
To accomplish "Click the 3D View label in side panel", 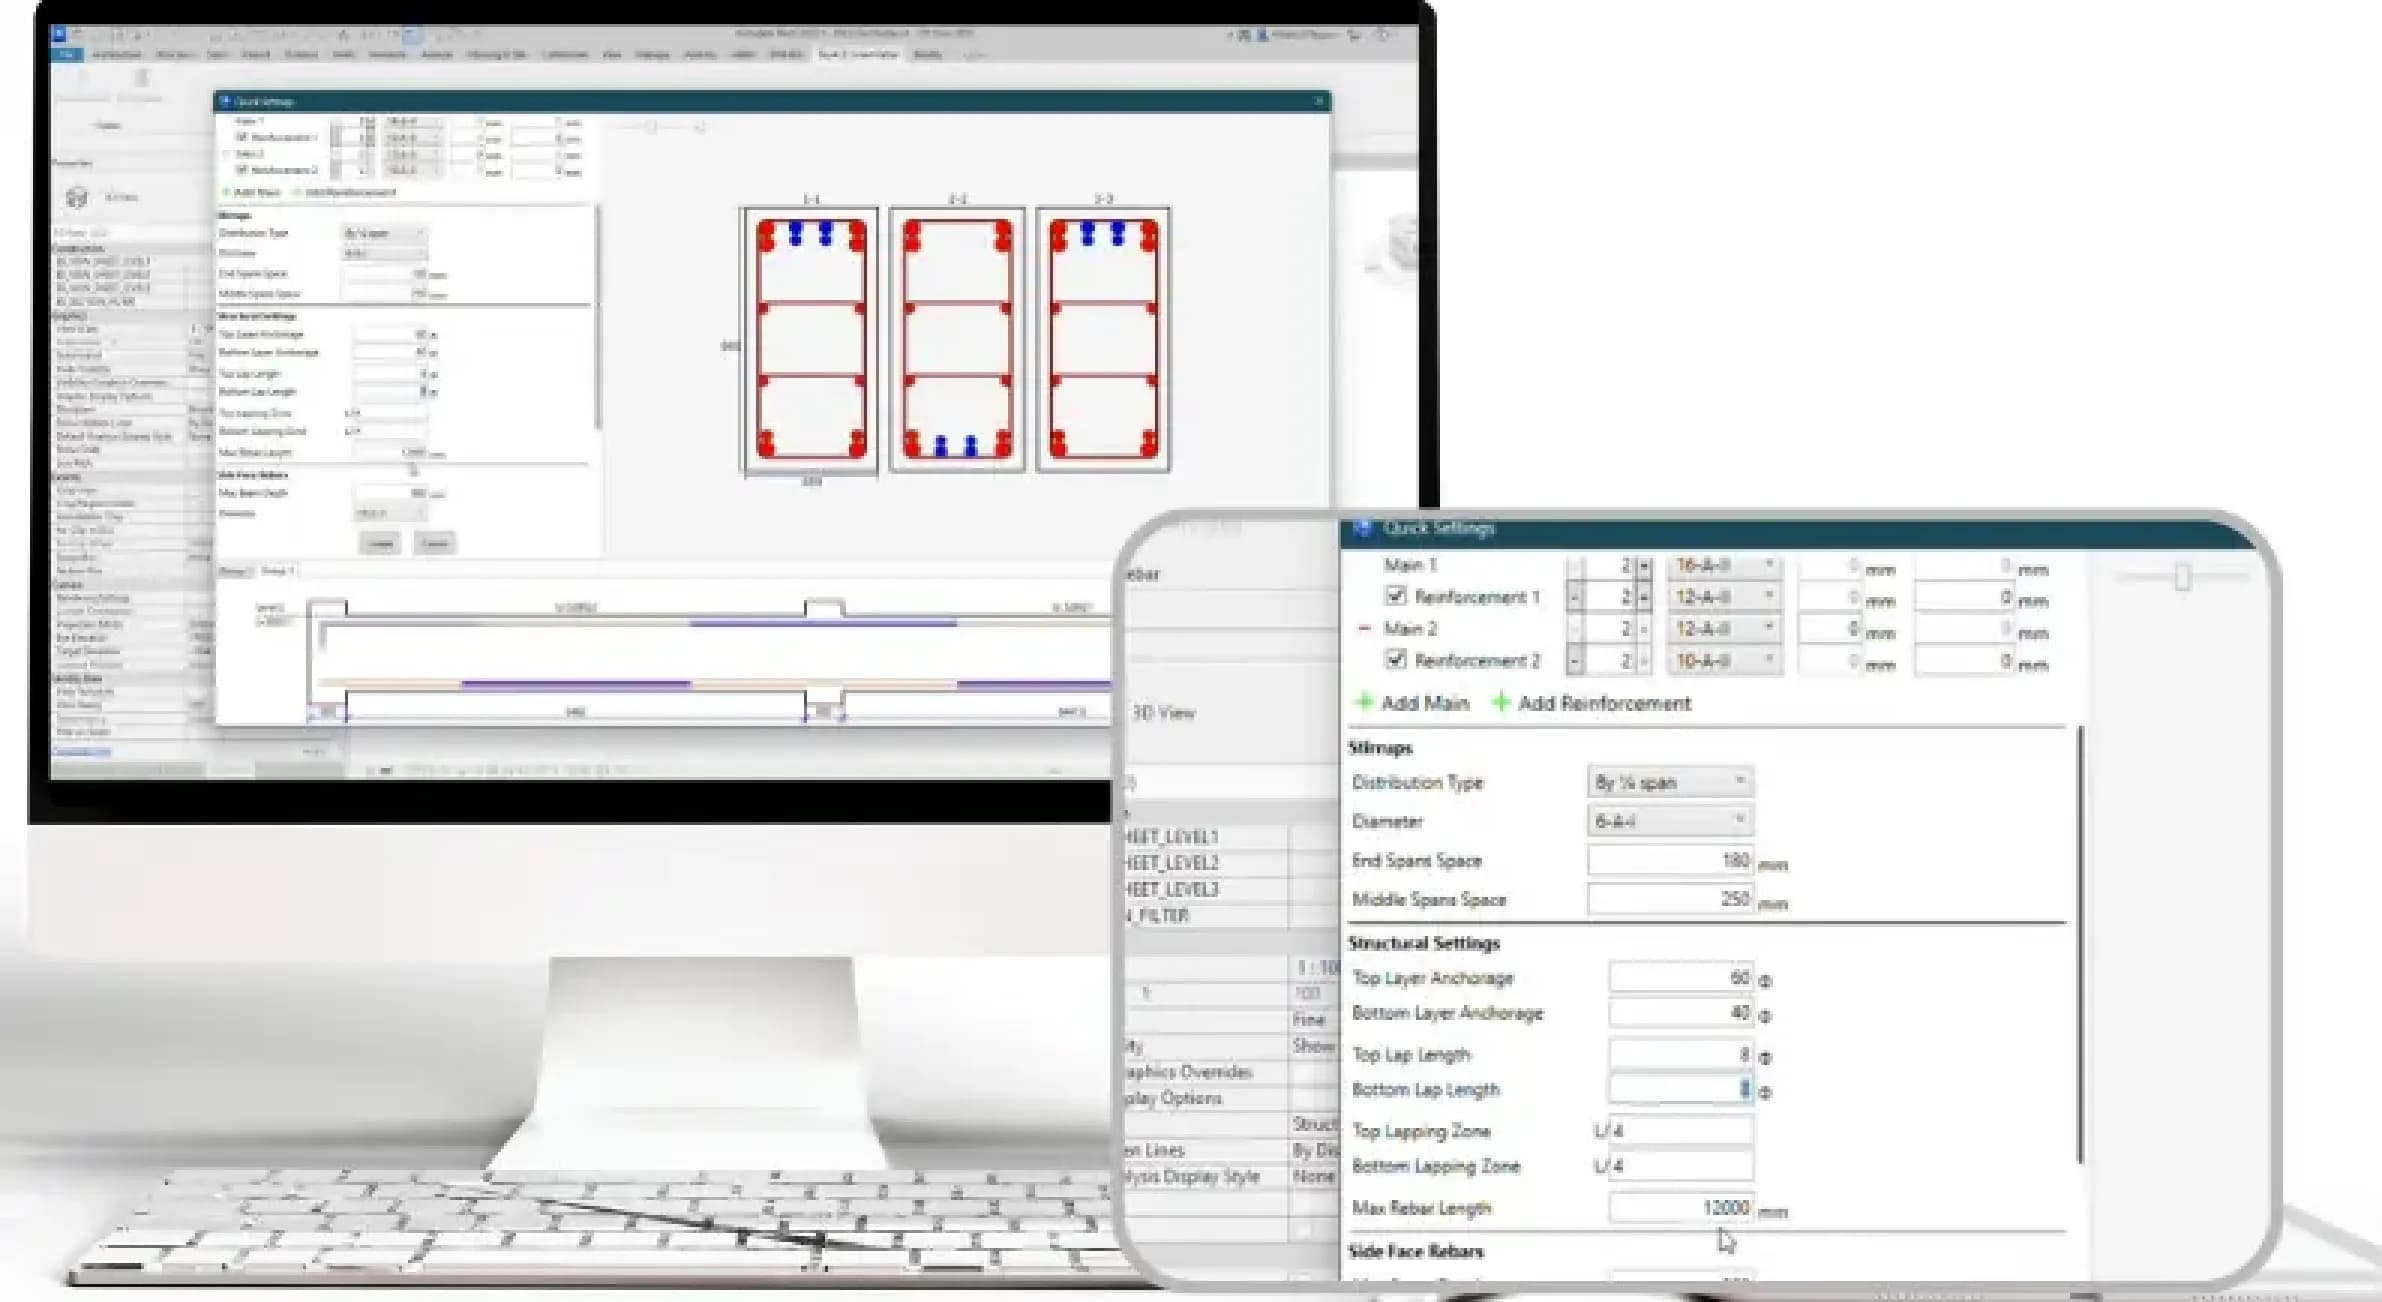I will (1163, 713).
